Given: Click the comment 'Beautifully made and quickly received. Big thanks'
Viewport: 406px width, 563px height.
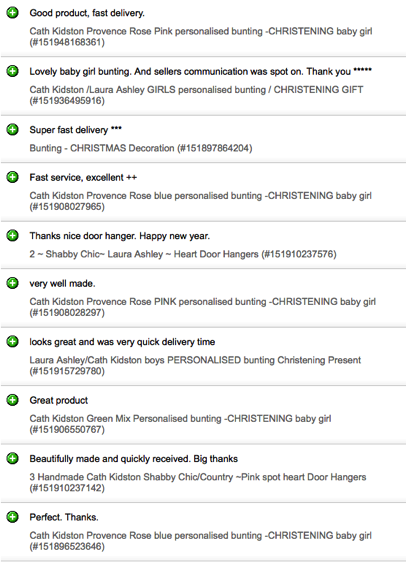Looking at the screenshot, I should (x=134, y=459).
